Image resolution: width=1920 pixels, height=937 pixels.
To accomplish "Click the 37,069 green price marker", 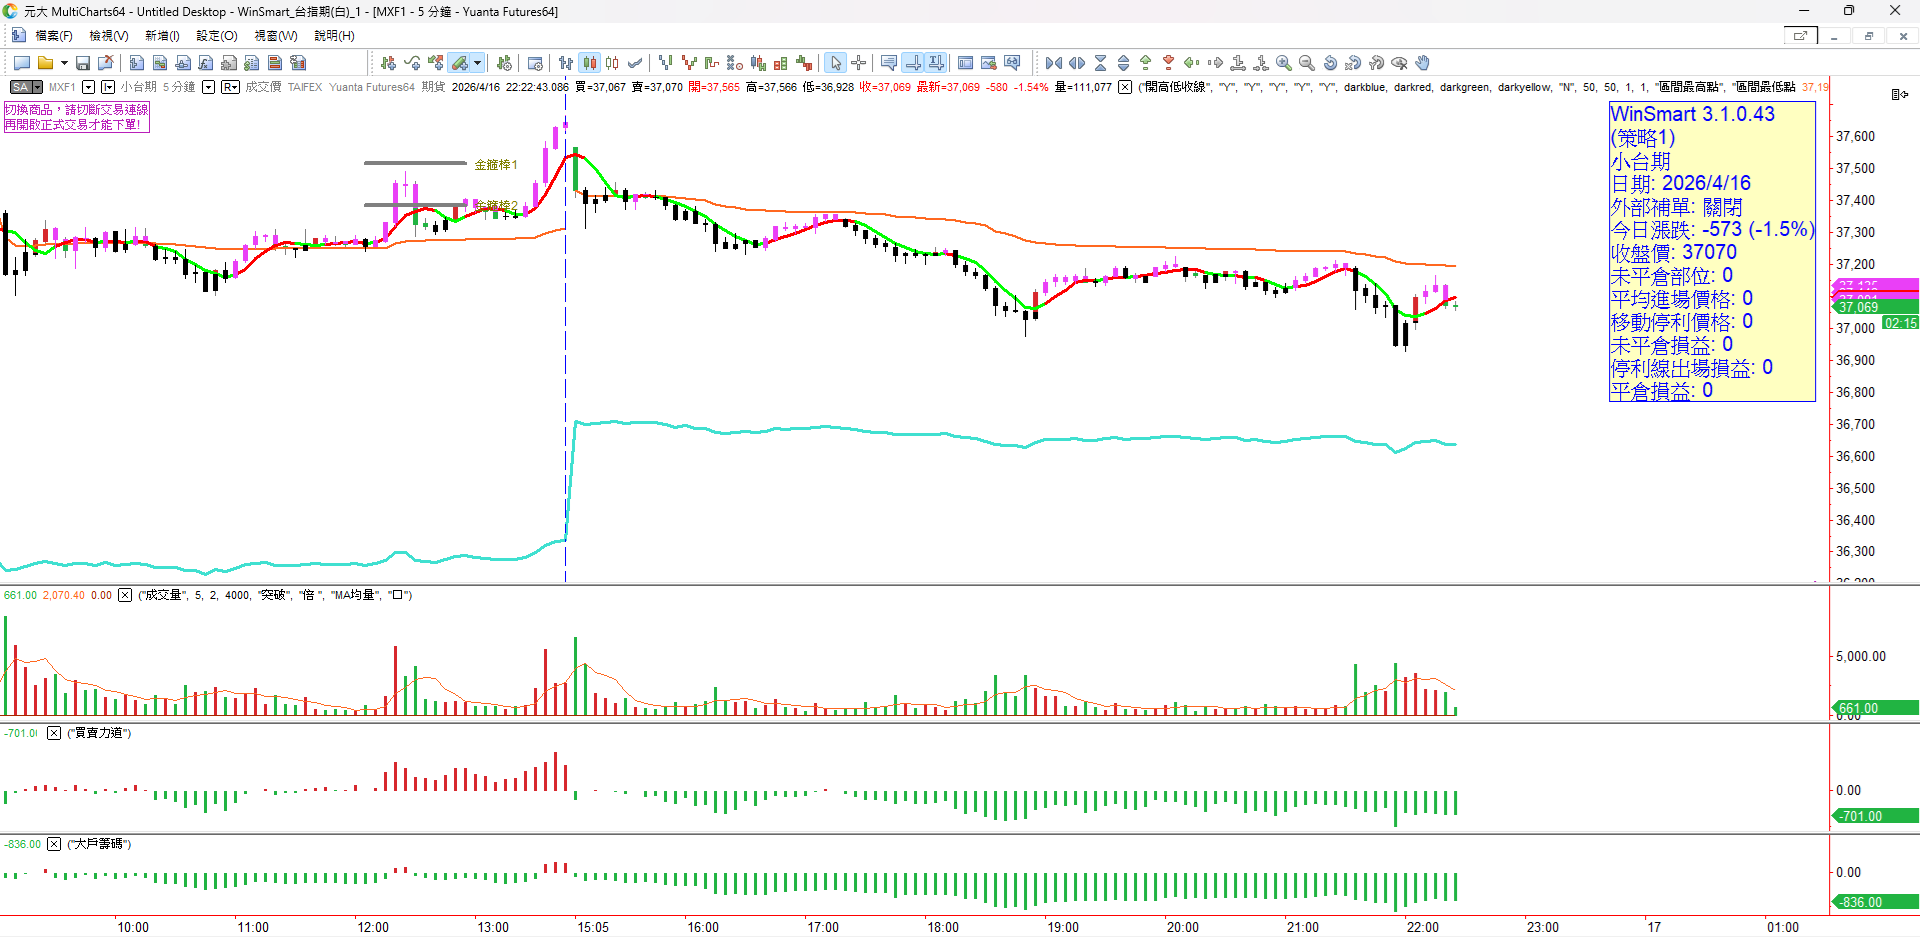I will coord(1858,308).
